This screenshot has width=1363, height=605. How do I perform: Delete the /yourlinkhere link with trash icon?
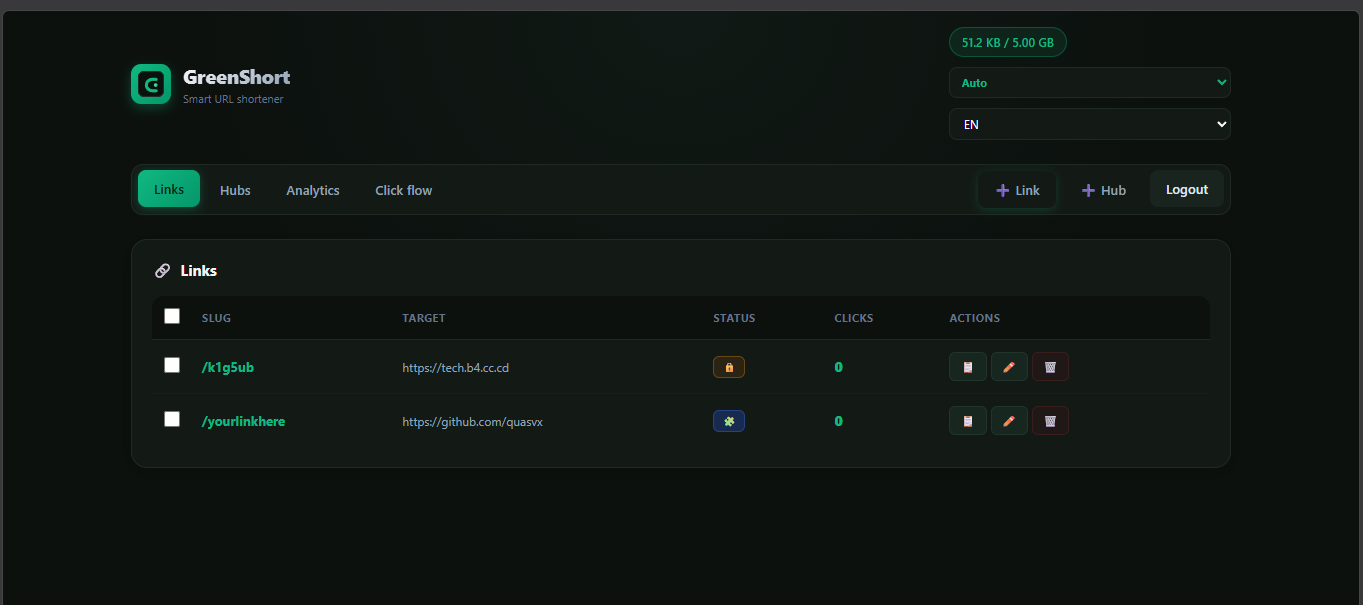(1050, 421)
